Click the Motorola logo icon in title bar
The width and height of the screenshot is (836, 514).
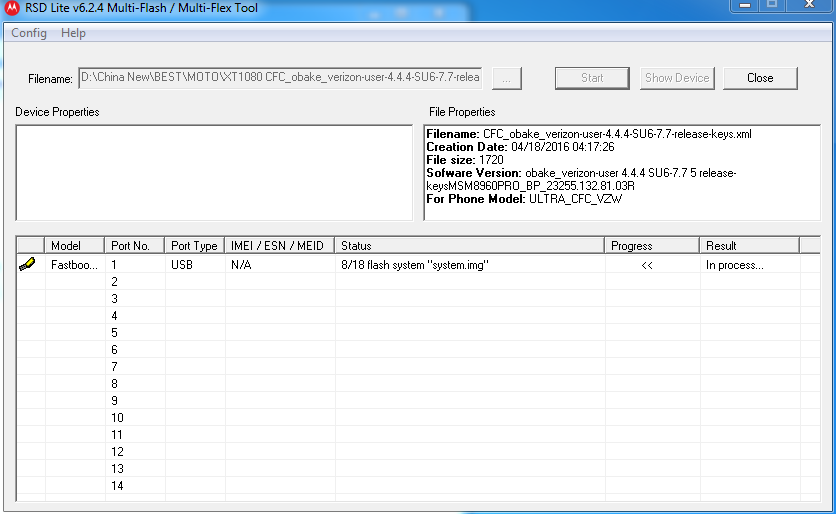12,9
